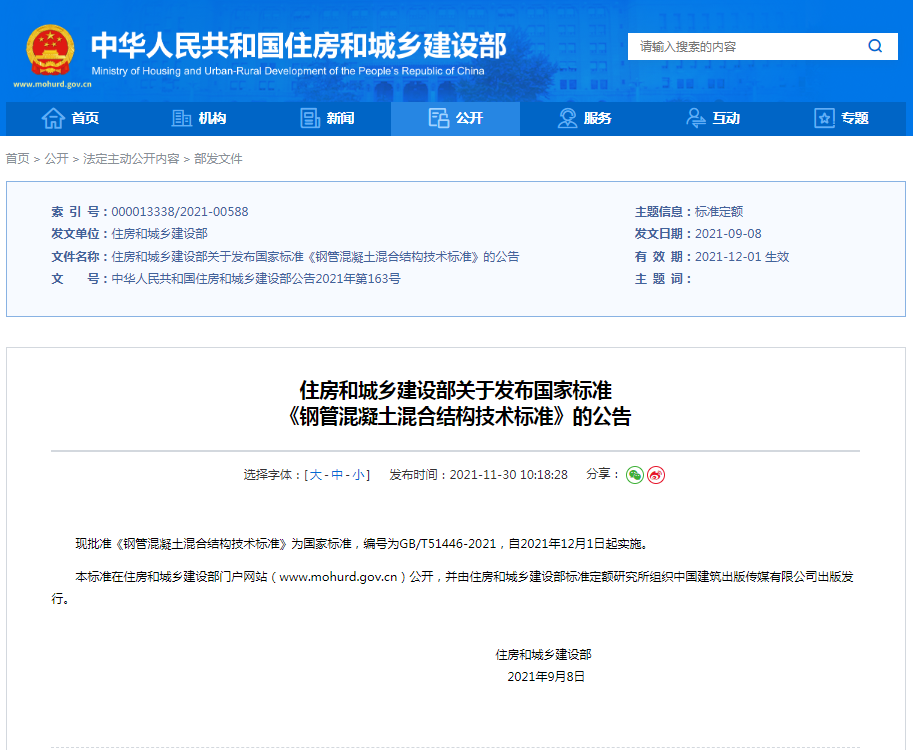Viewport: 913px width, 750px height.
Task: Set font size to large (大)
Action: click(315, 475)
